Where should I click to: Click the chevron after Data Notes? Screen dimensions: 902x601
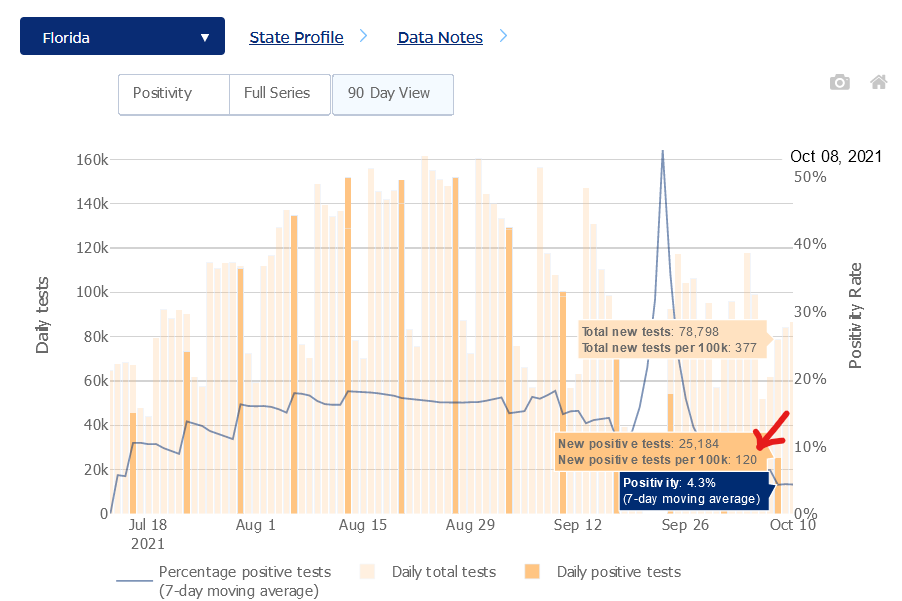point(503,36)
